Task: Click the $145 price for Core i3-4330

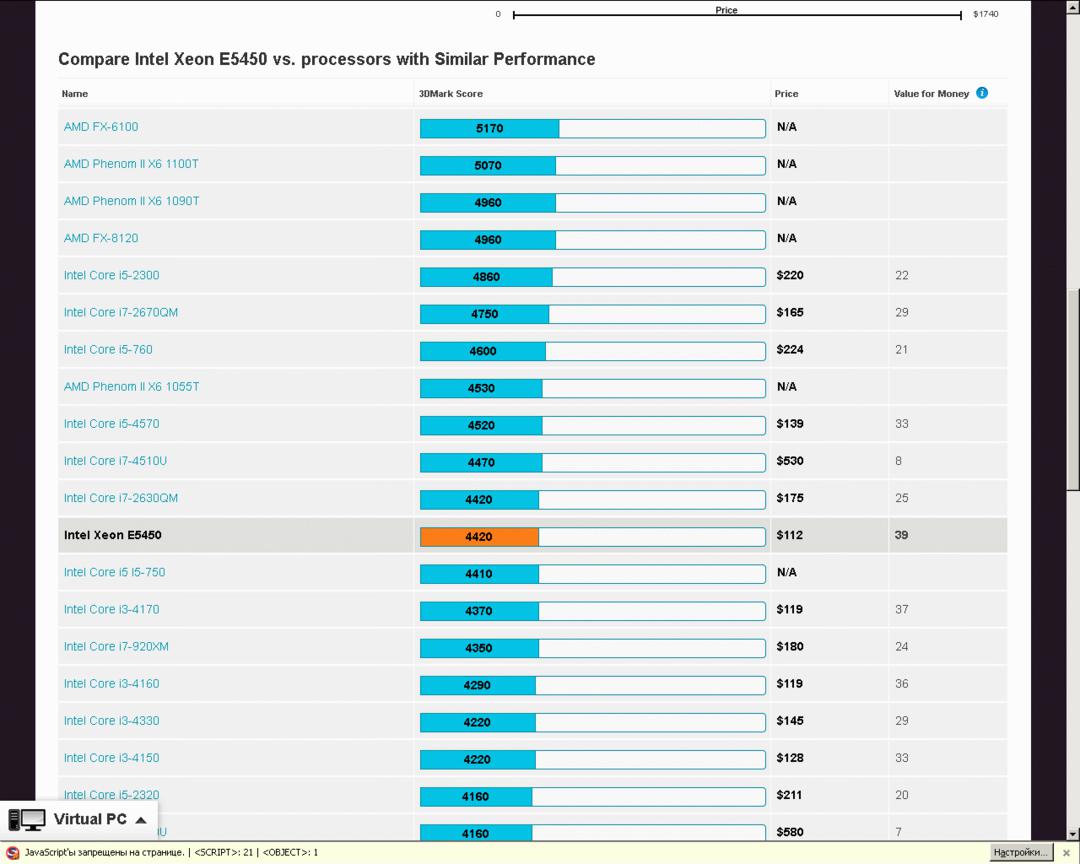Action: point(789,721)
